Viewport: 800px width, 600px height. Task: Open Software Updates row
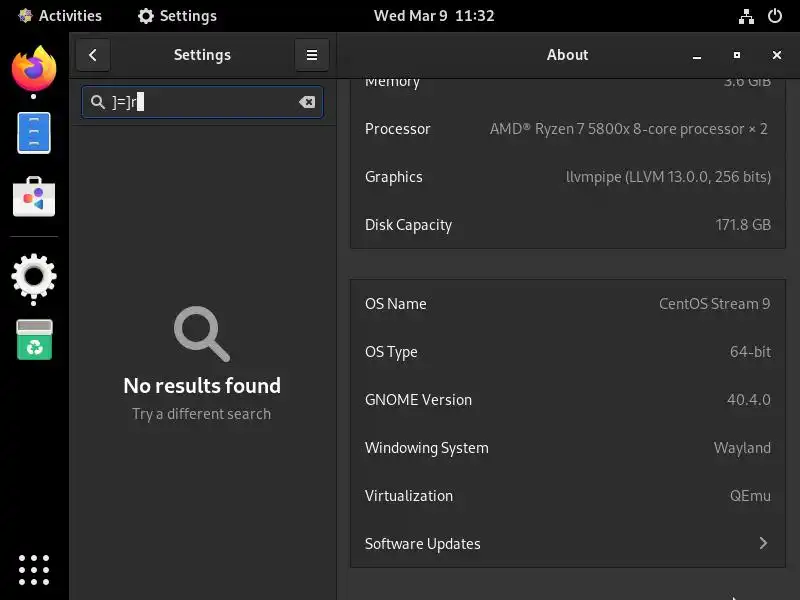[567, 543]
